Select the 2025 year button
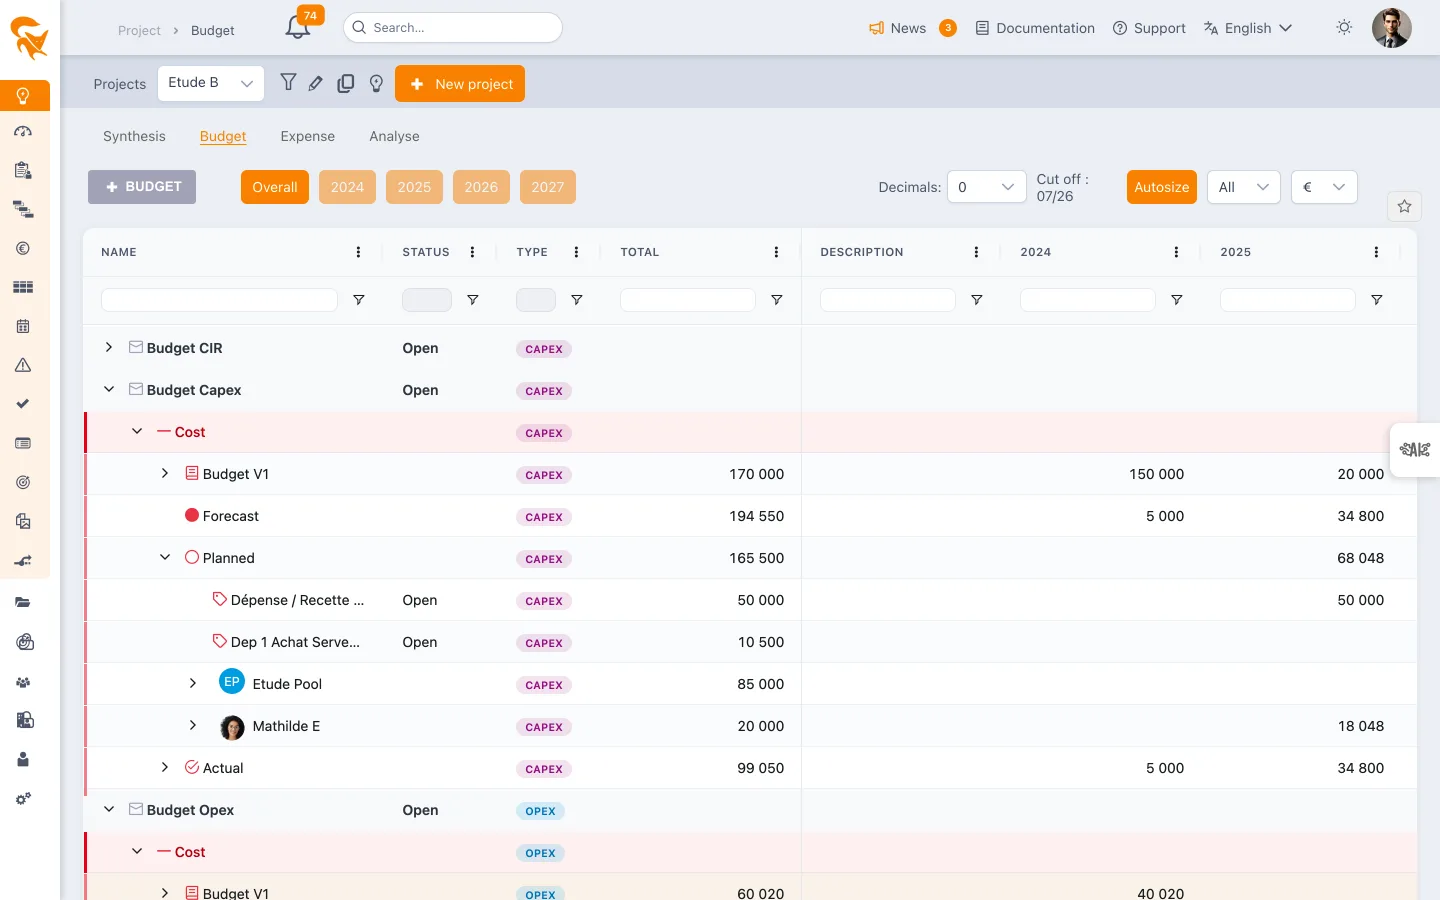 pyautogui.click(x=414, y=187)
